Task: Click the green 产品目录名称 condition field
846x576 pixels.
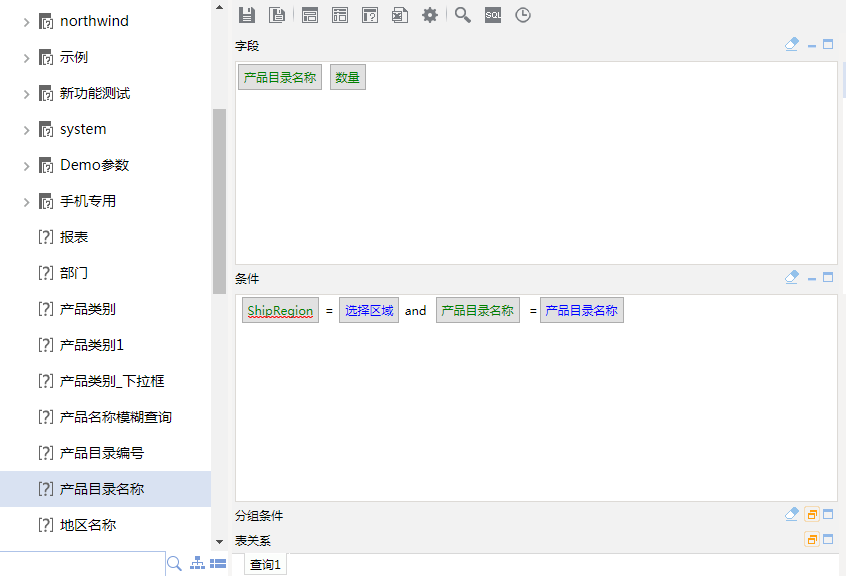Action: [x=477, y=310]
